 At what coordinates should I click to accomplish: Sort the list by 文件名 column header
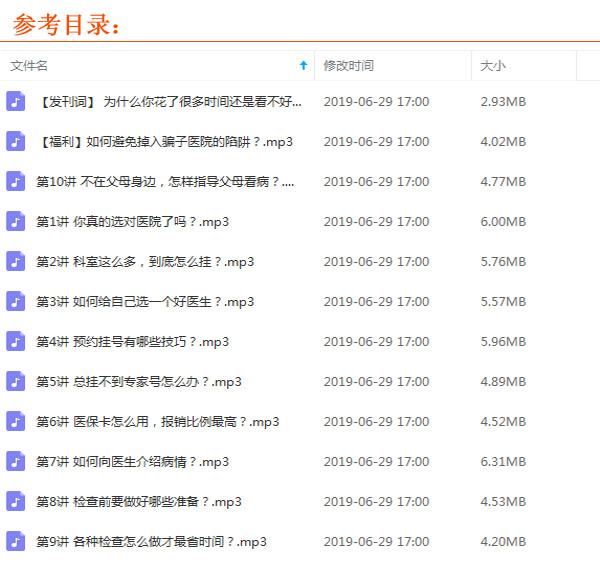pyautogui.click(x=29, y=65)
